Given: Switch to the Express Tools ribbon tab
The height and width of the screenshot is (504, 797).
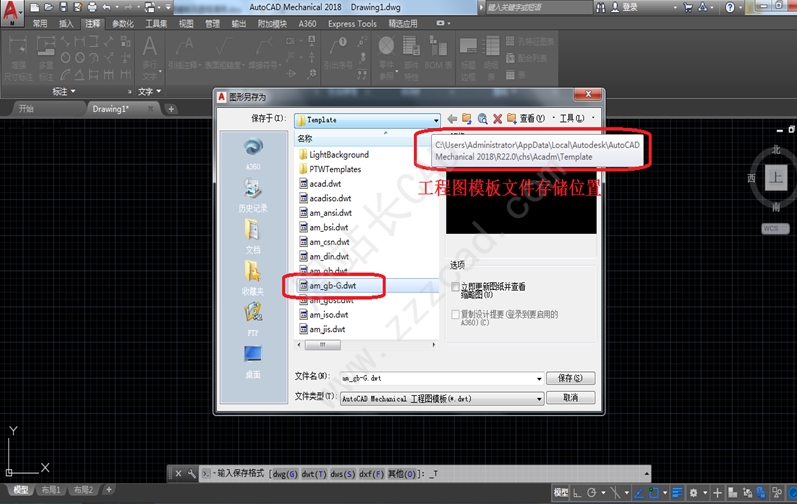Looking at the screenshot, I should 352,23.
